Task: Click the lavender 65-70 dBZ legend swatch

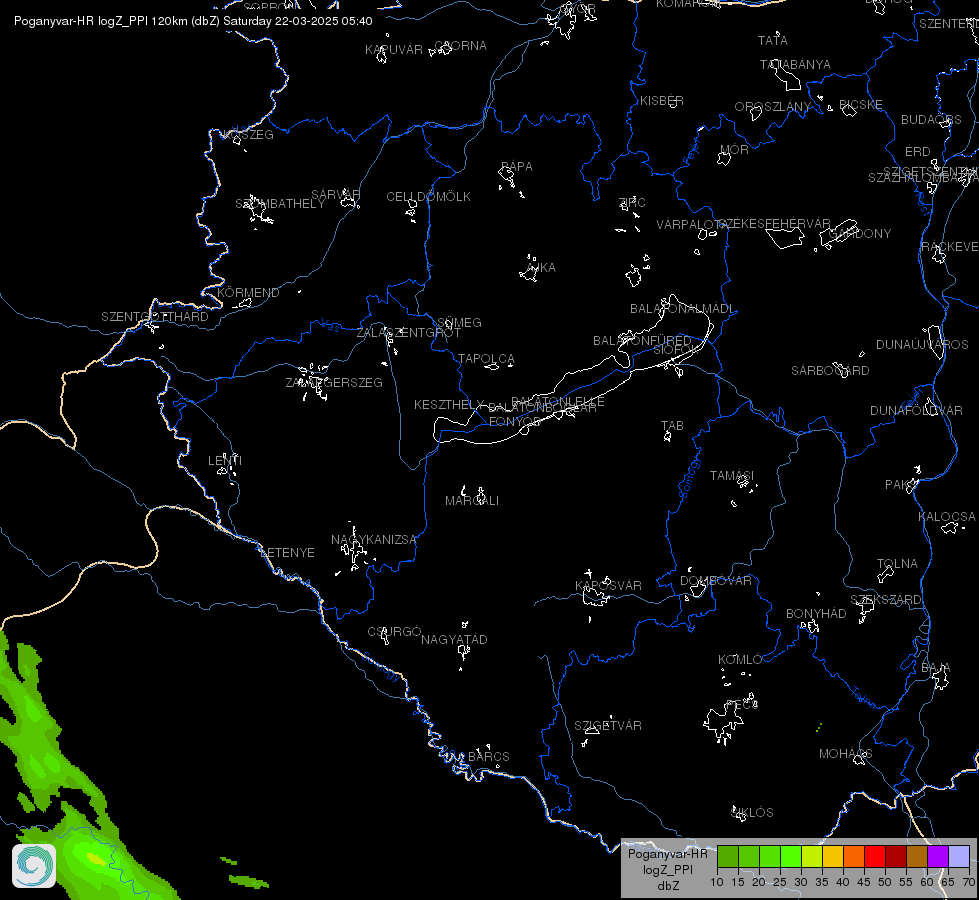Action: [x=959, y=856]
